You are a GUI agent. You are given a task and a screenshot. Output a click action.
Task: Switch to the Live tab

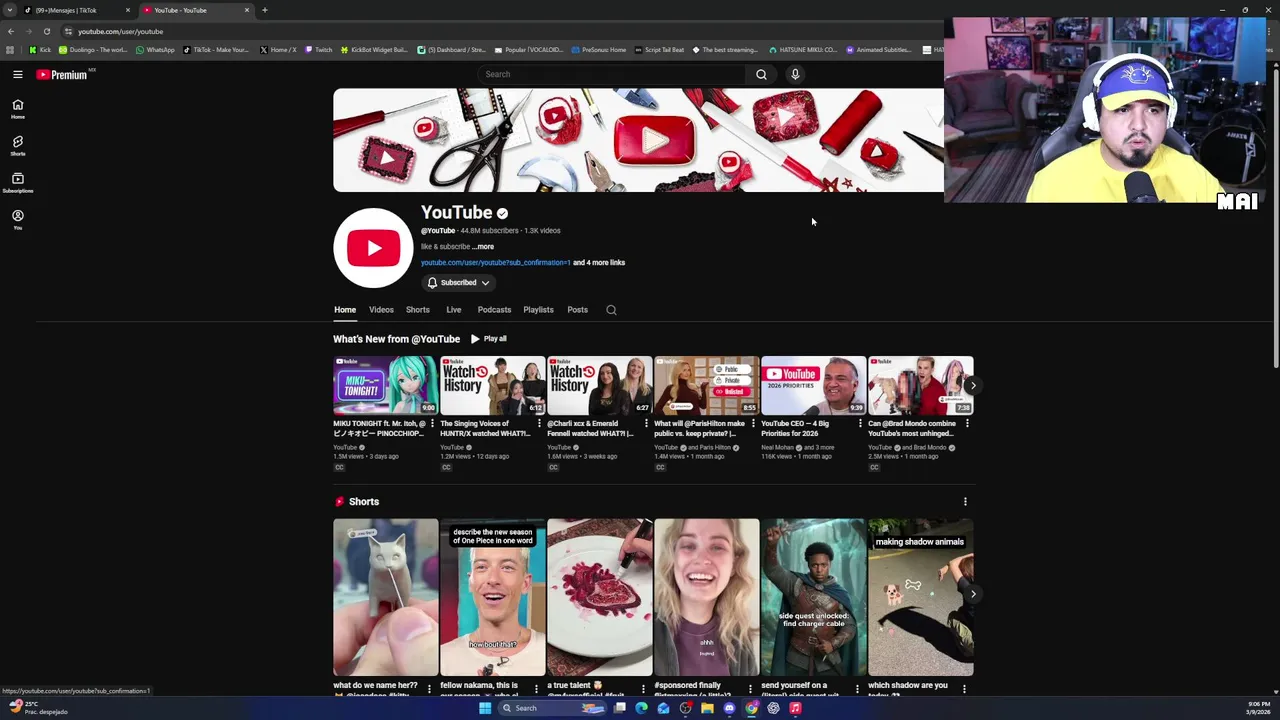pos(453,310)
